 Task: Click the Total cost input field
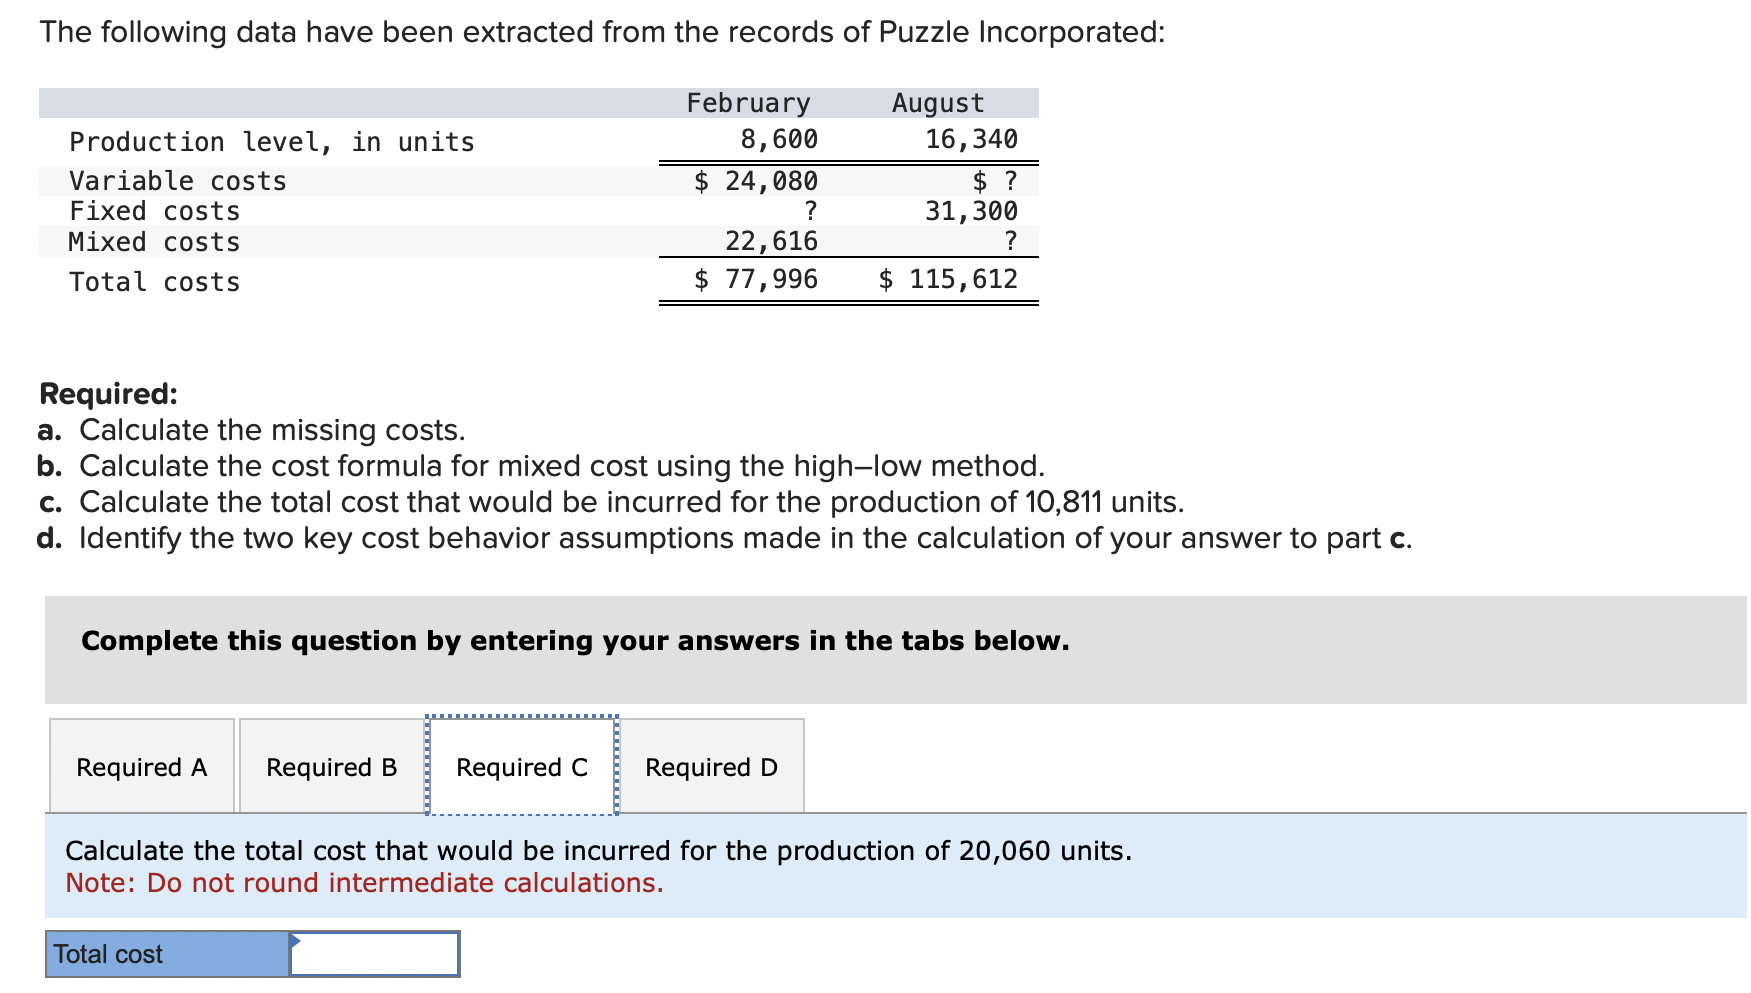pyautogui.click(x=374, y=954)
